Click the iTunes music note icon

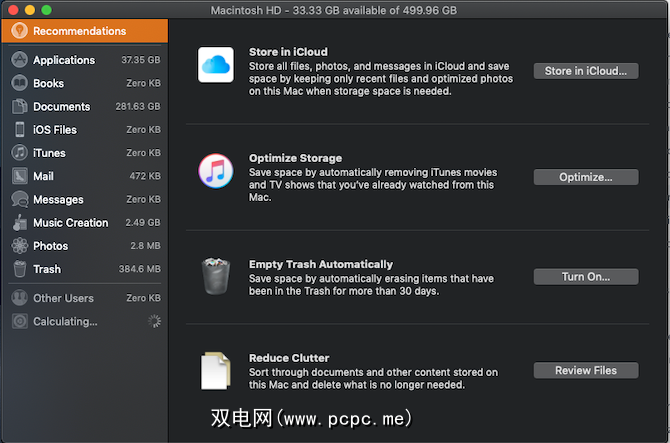point(215,172)
